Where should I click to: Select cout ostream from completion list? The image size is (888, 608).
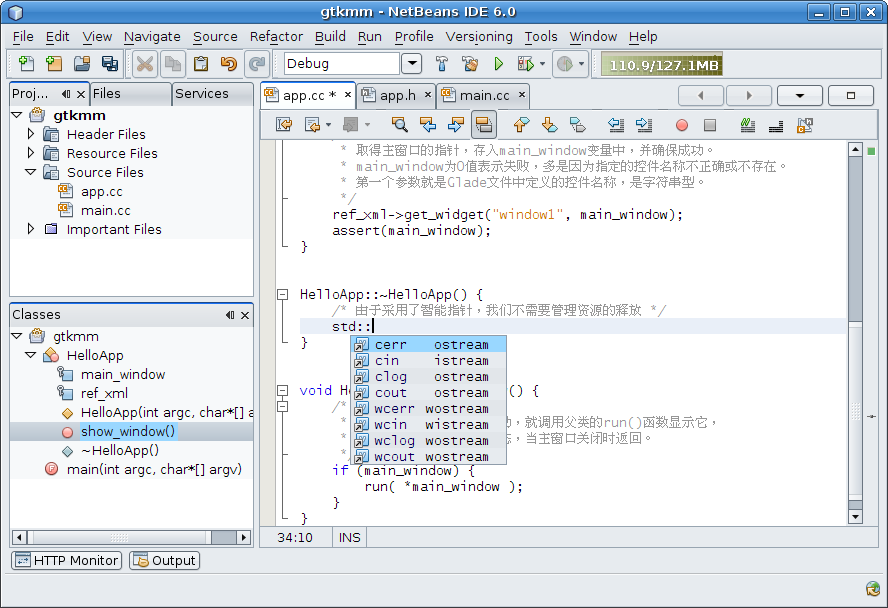[x=429, y=392]
